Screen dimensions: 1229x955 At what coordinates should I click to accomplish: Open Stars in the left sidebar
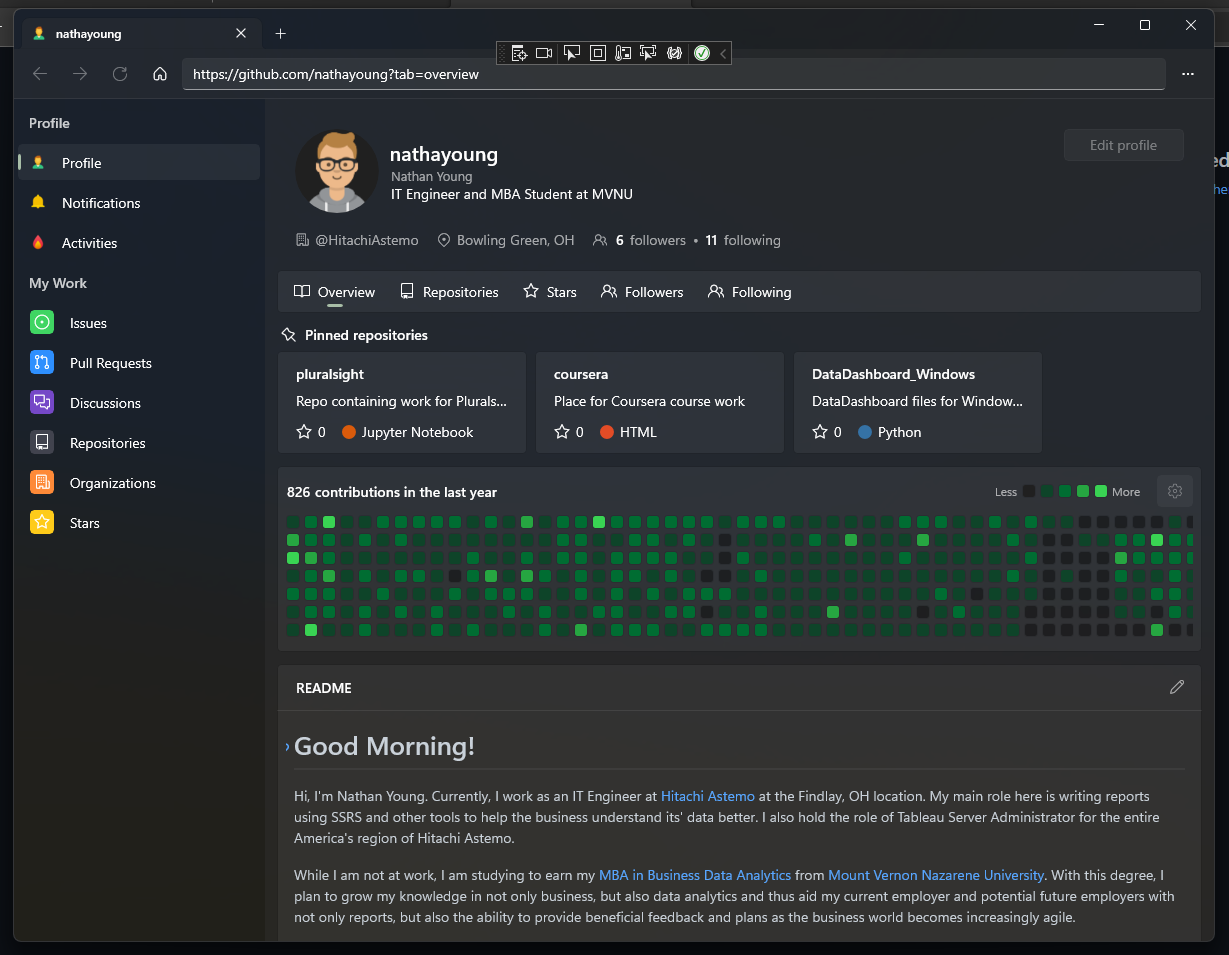point(139,523)
